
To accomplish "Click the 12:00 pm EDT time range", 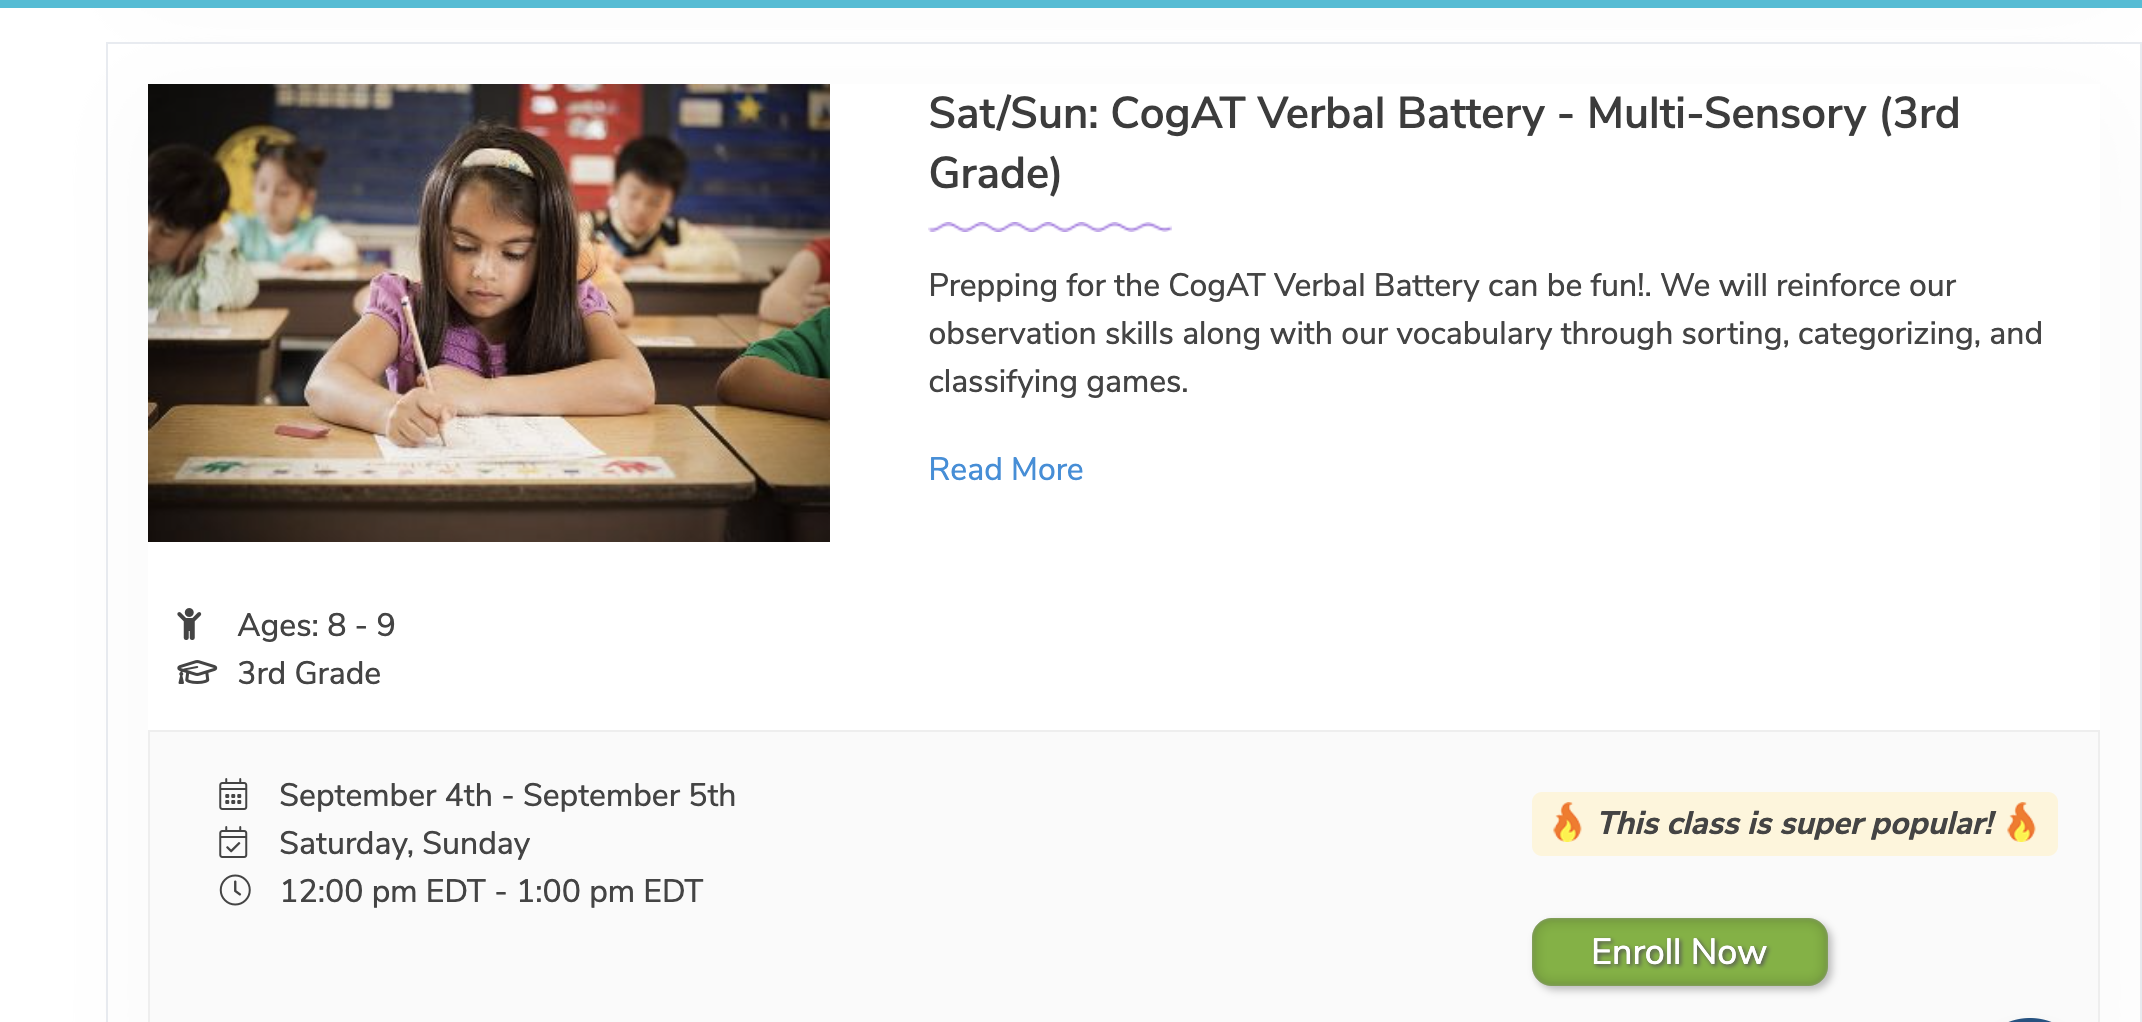I will click(x=491, y=891).
